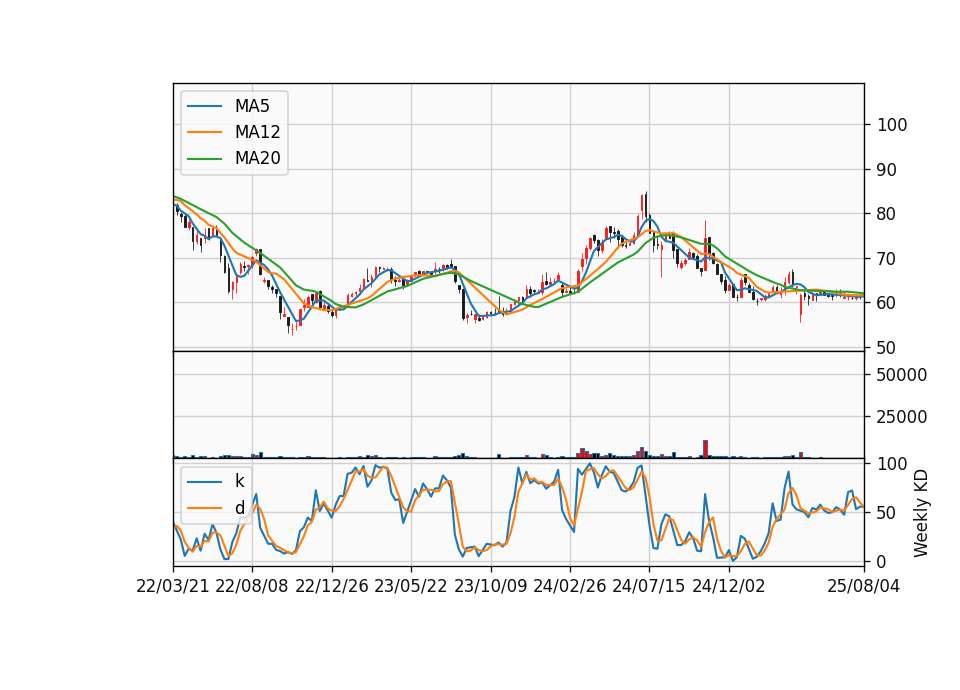The image size is (960, 690).
Task: Click the d legend label
Action: pos(239,508)
